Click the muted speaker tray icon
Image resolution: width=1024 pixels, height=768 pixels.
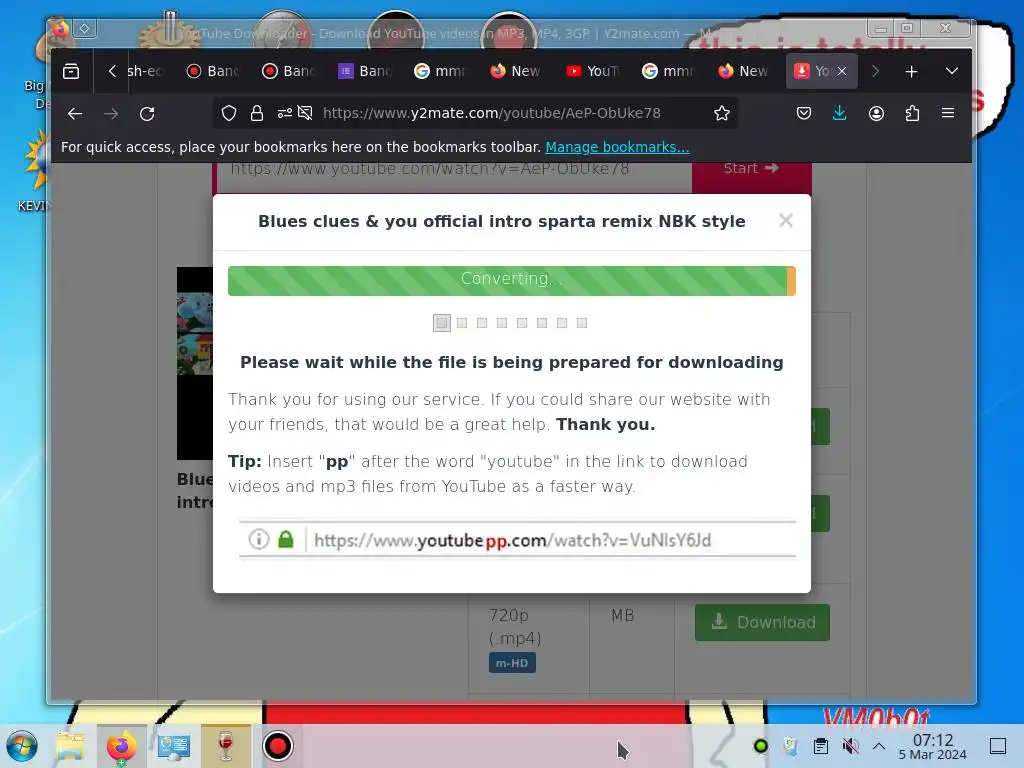pyautogui.click(x=850, y=746)
